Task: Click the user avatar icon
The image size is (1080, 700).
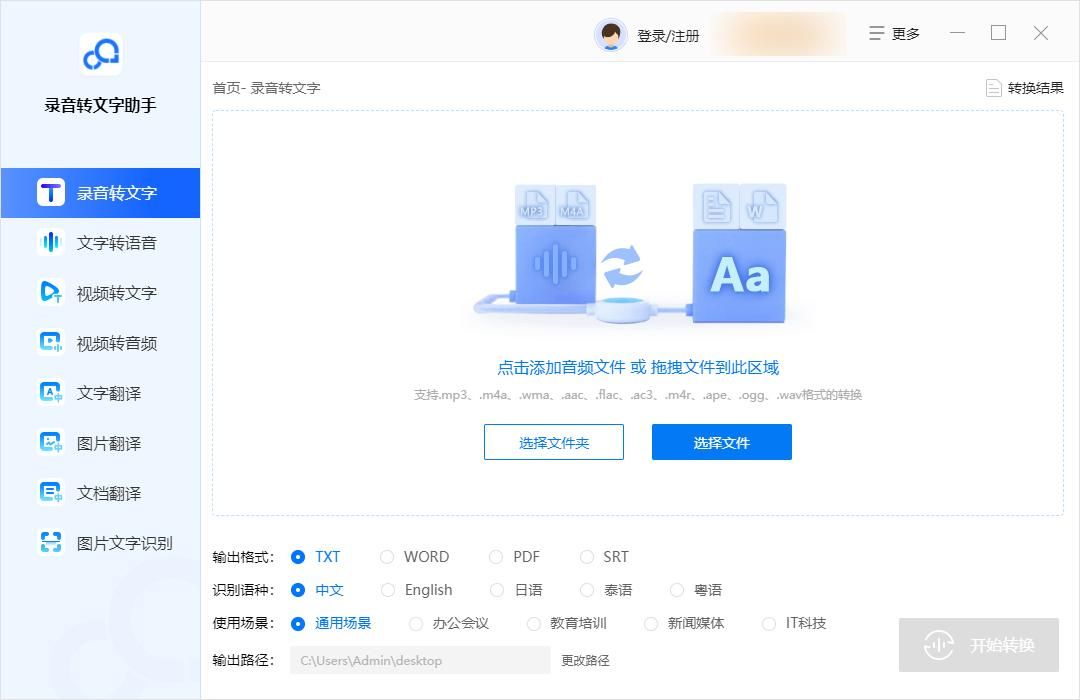Action: [x=611, y=33]
